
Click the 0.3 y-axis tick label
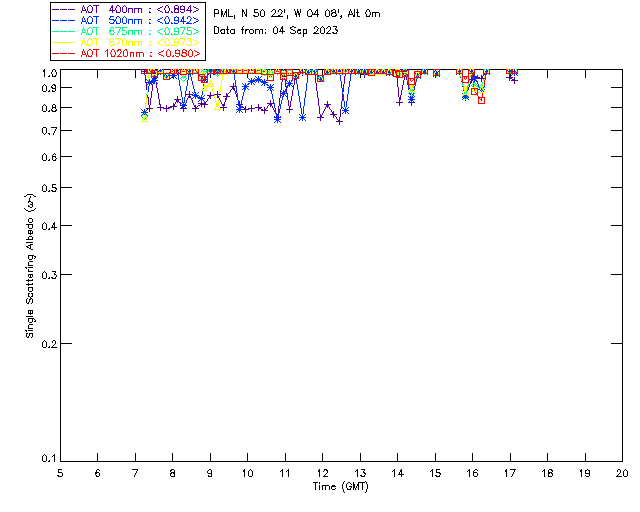(x=49, y=275)
